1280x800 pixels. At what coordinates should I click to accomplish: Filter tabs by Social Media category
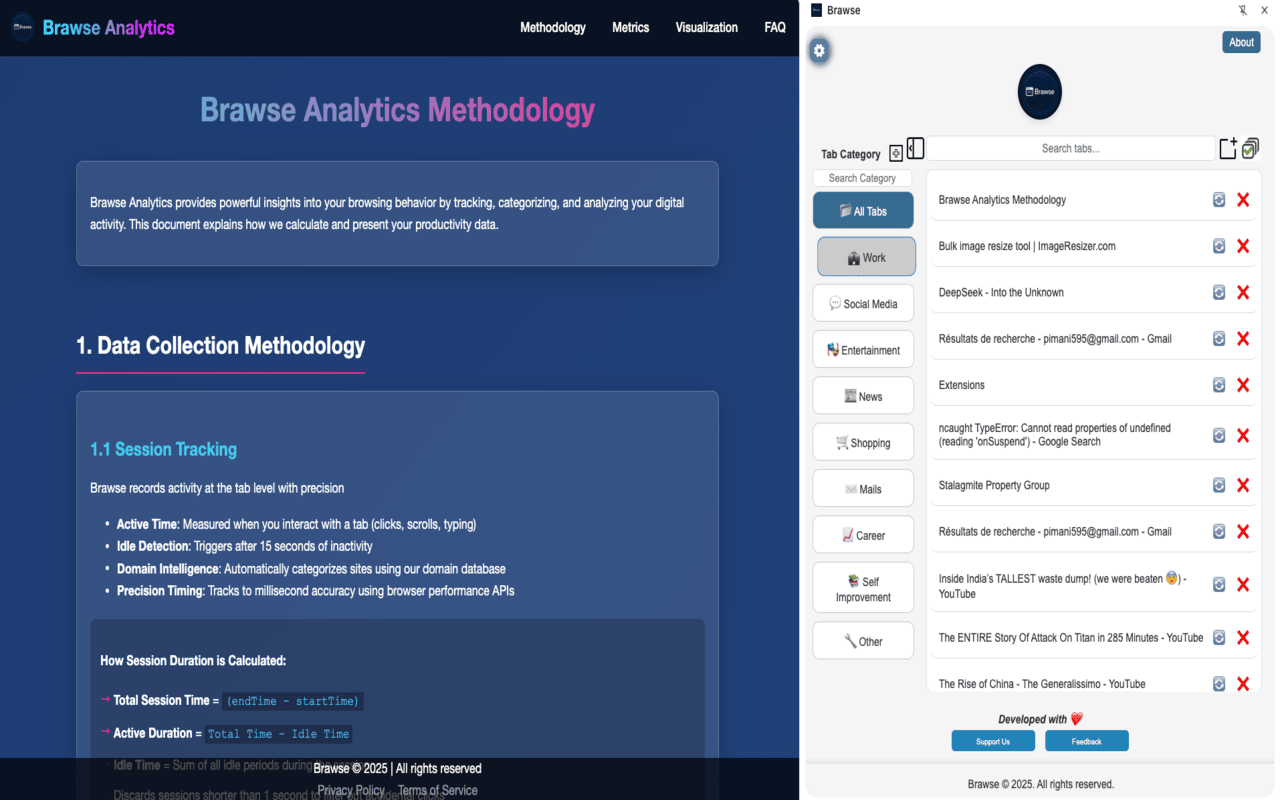coord(863,303)
